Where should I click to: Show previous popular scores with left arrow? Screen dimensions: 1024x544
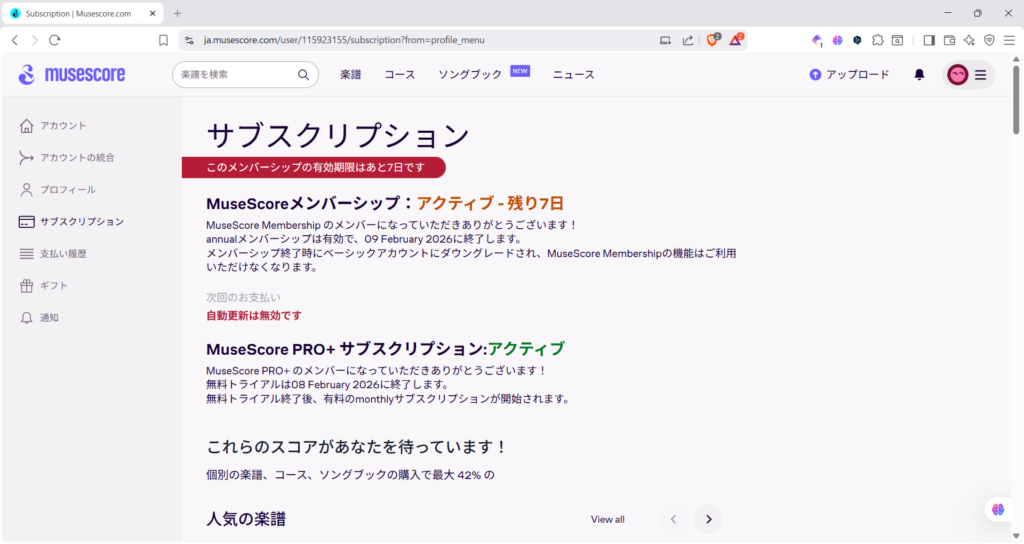673,520
